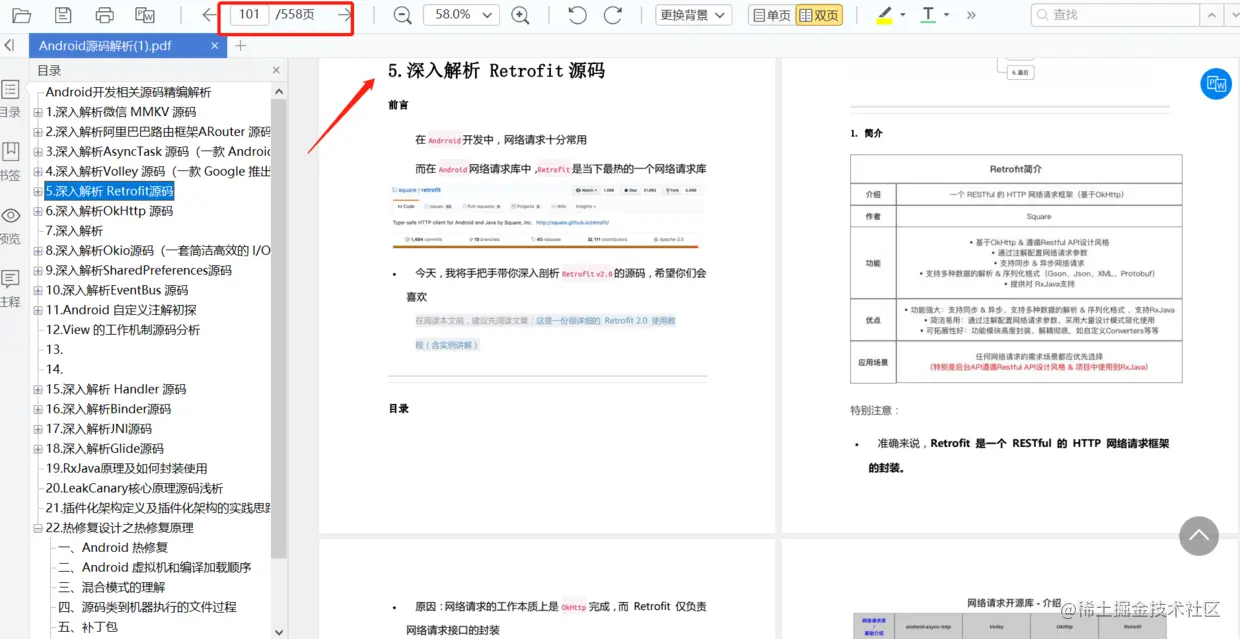
Task: Switch to 单页 single page view
Action: (771, 15)
